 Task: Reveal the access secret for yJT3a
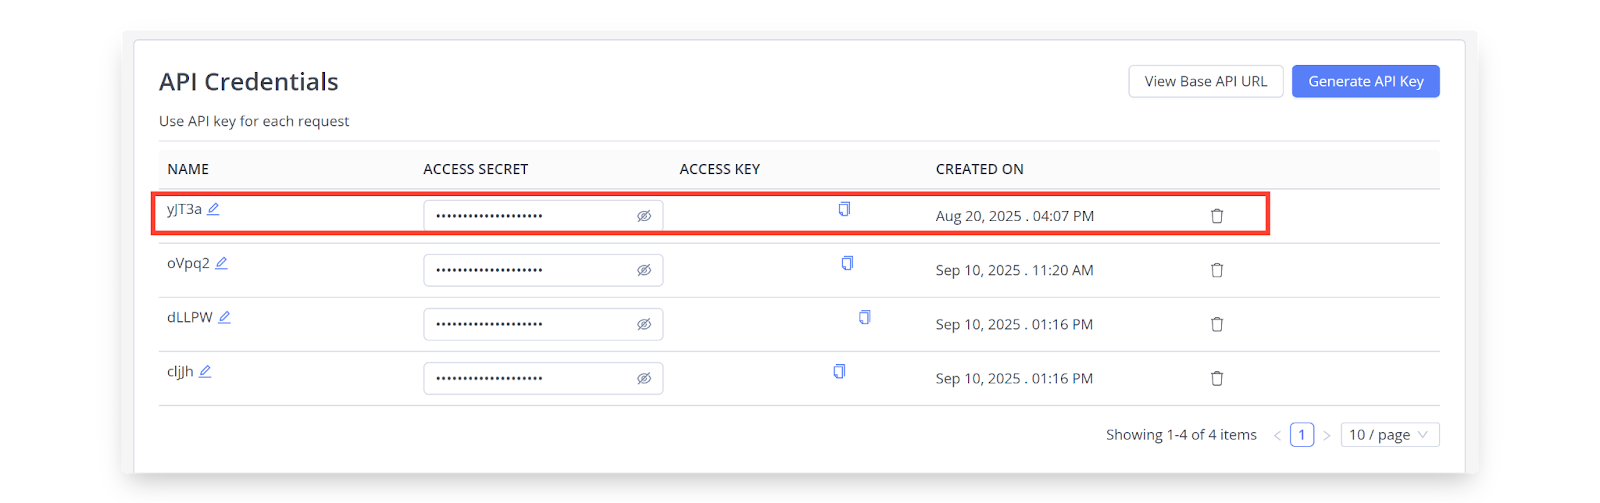[644, 216]
